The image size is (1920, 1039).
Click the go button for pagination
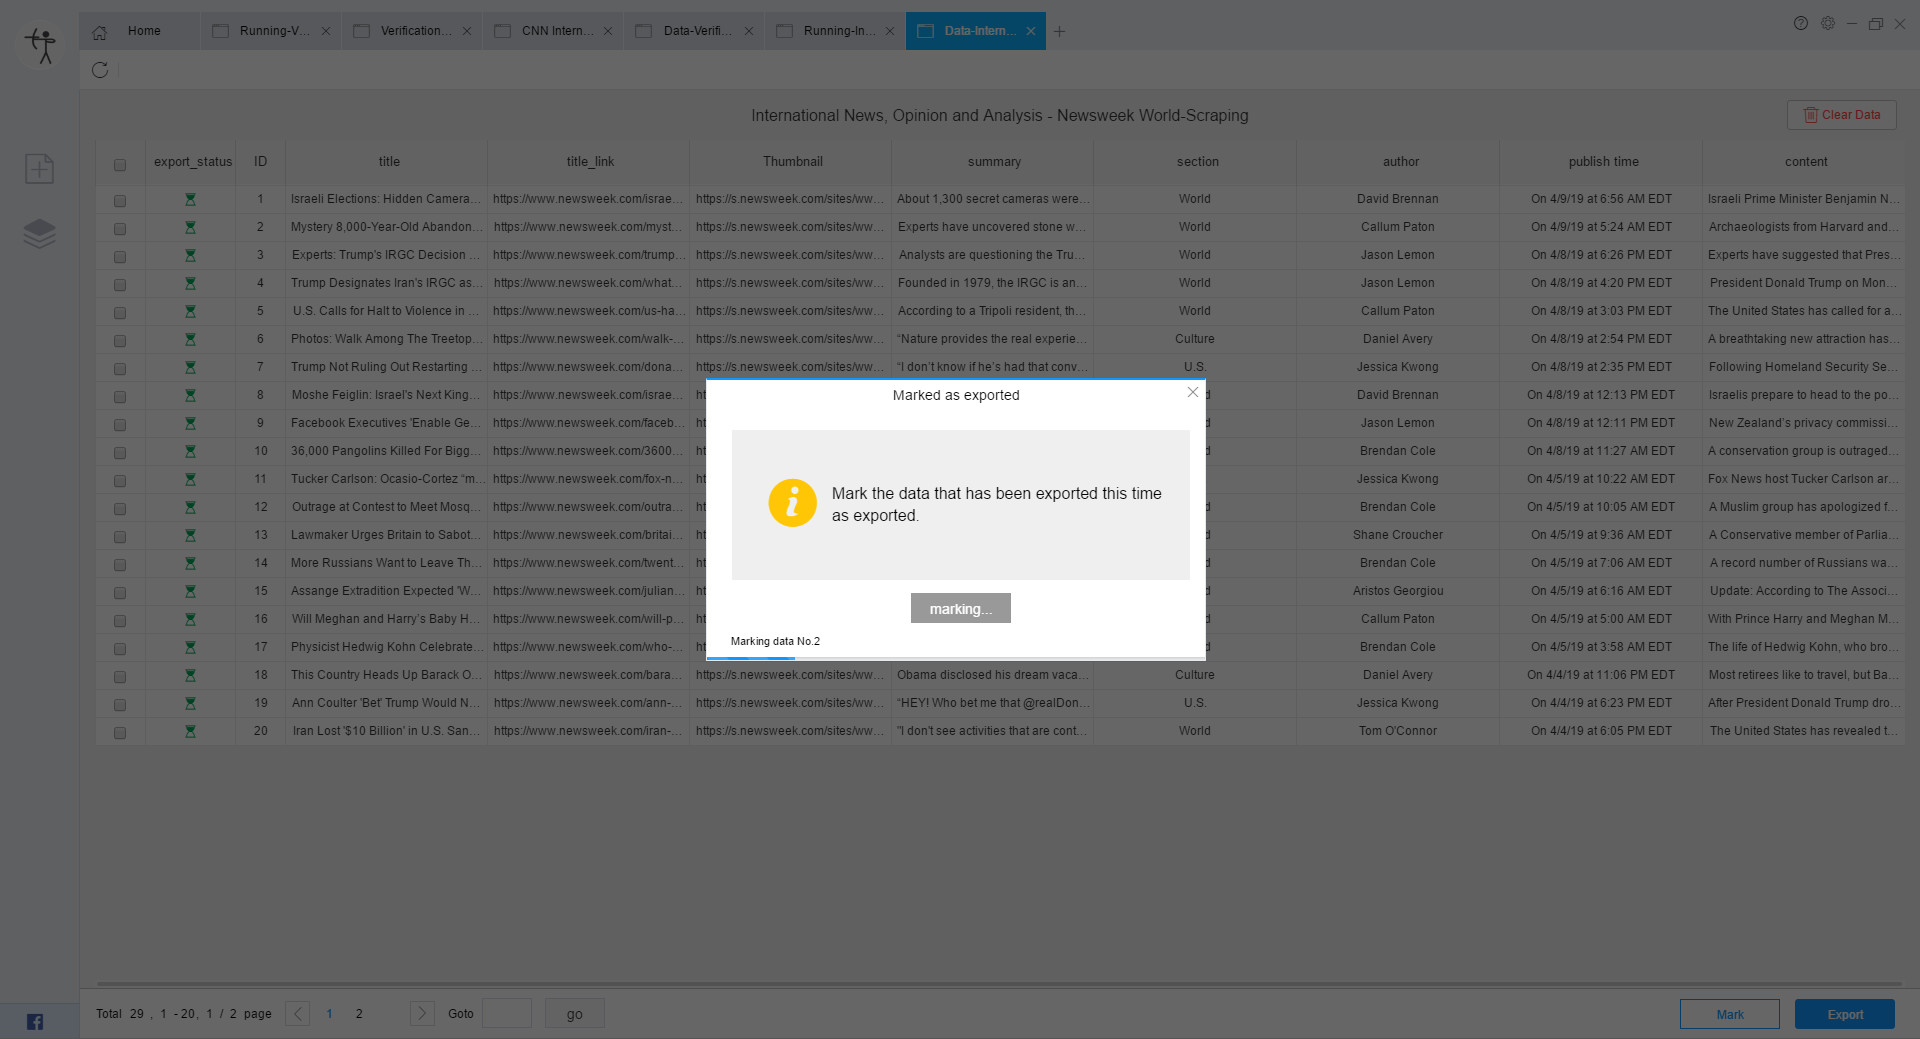(x=574, y=1013)
